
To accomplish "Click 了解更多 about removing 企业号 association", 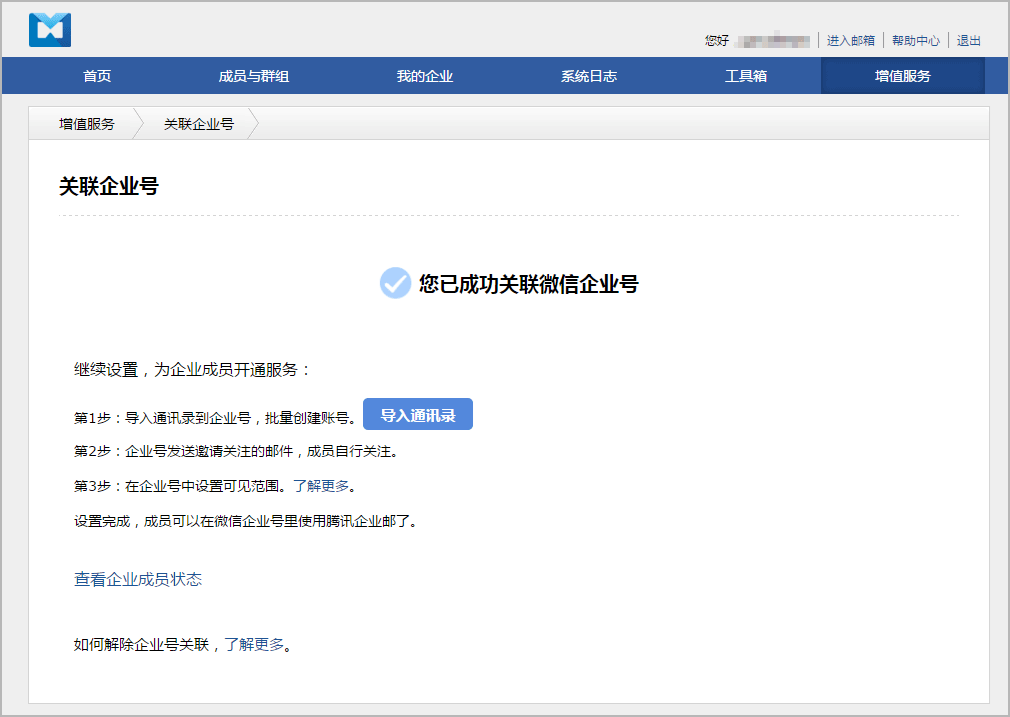I will (253, 644).
